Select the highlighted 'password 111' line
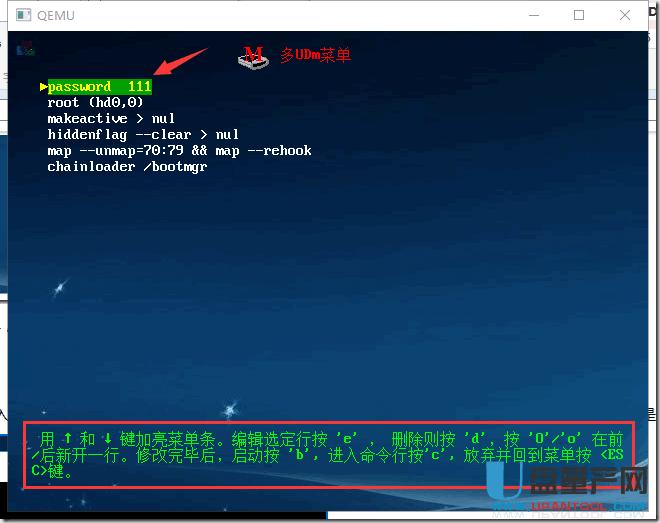Viewport: 660px width, 523px height. (99, 87)
